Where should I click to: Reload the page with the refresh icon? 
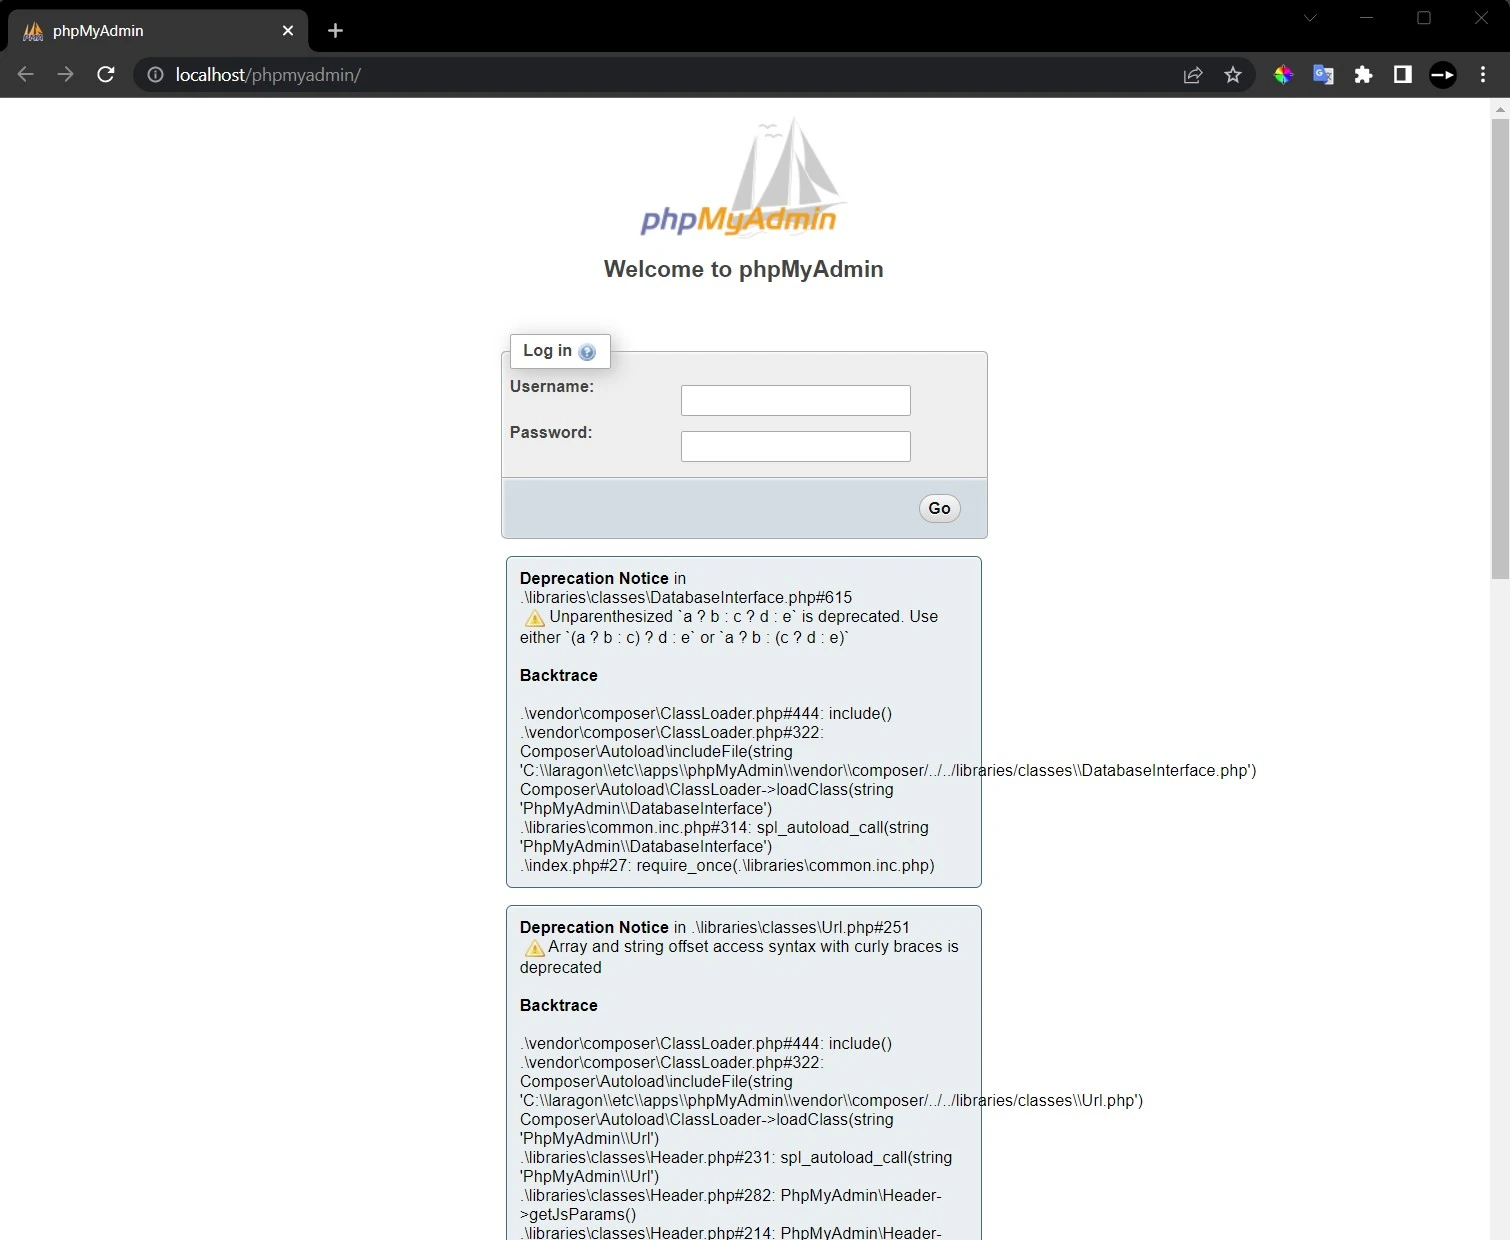click(x=106, y=74)
